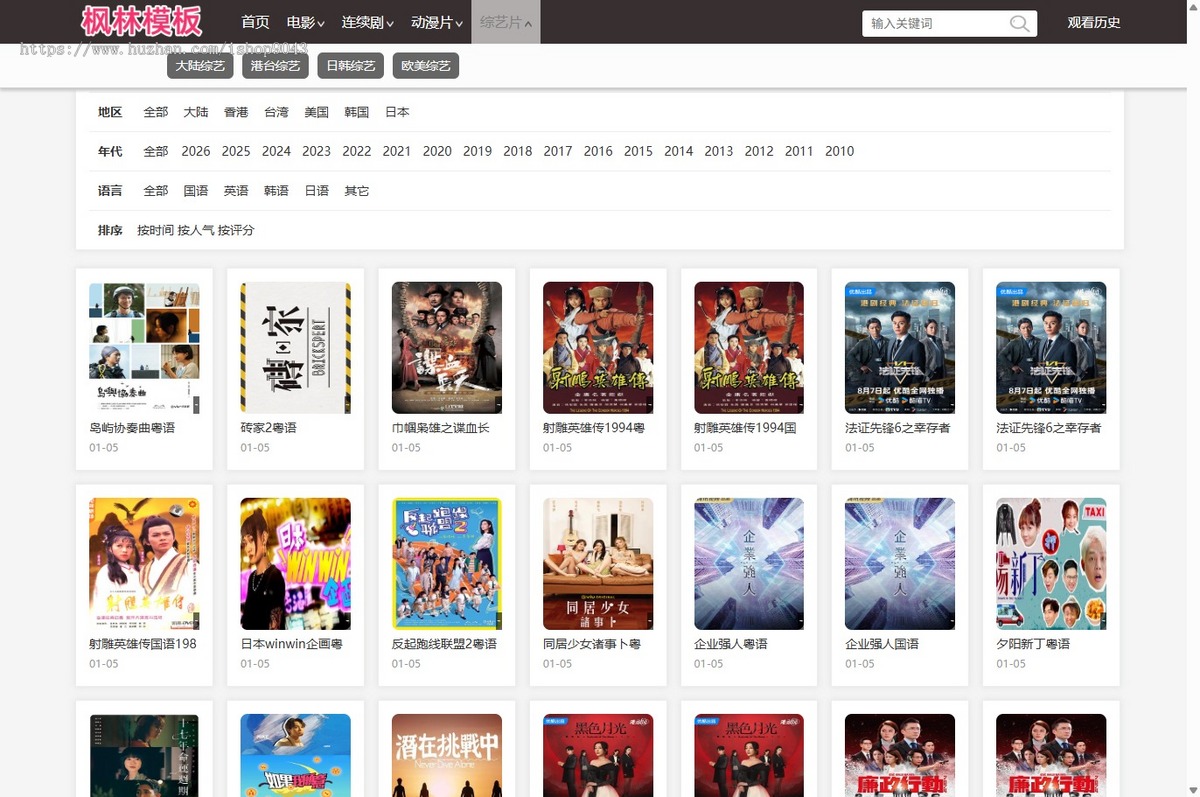
Task: Open 岛屿协奏曲粤语 poster thumbnail
Action: pos(144,348)
